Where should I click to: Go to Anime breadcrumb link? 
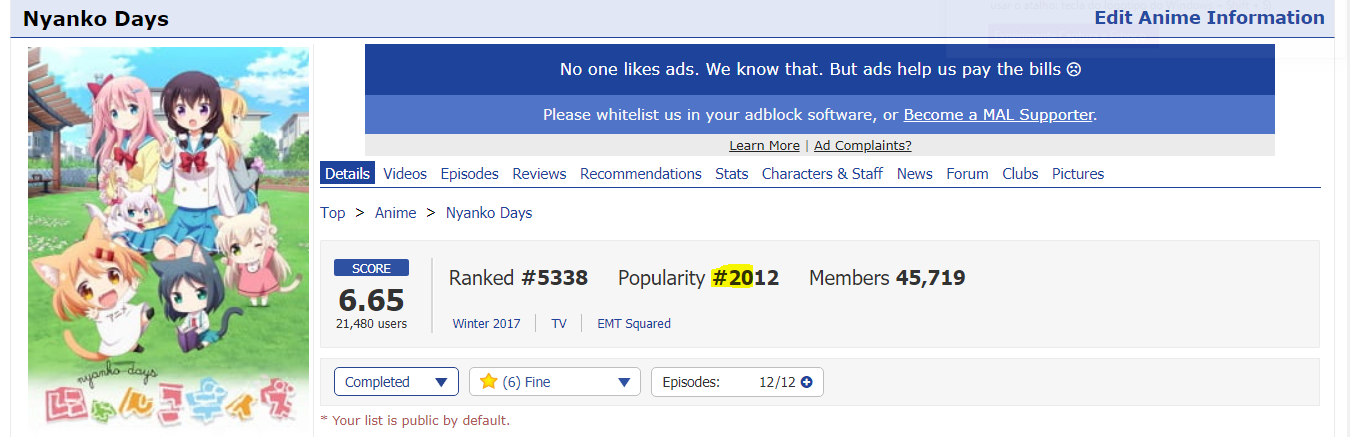tap(396, 212)
